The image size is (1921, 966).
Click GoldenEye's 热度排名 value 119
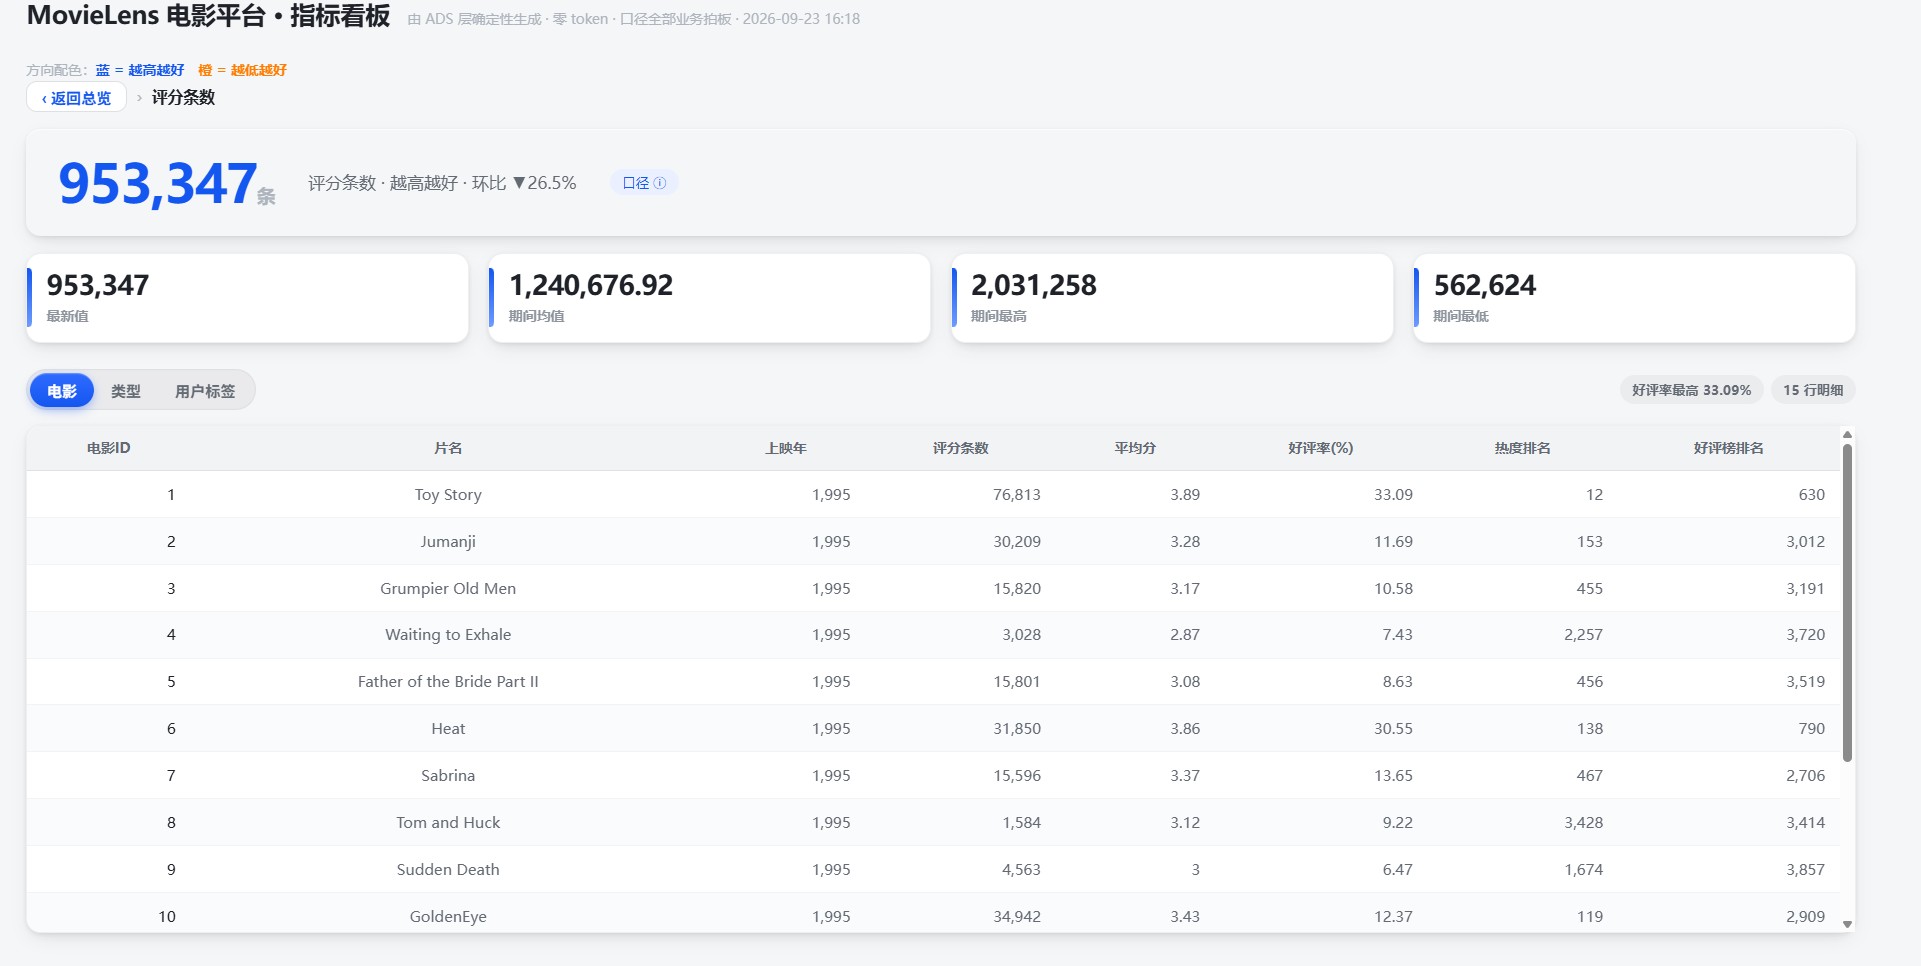tap(1589, 917)
